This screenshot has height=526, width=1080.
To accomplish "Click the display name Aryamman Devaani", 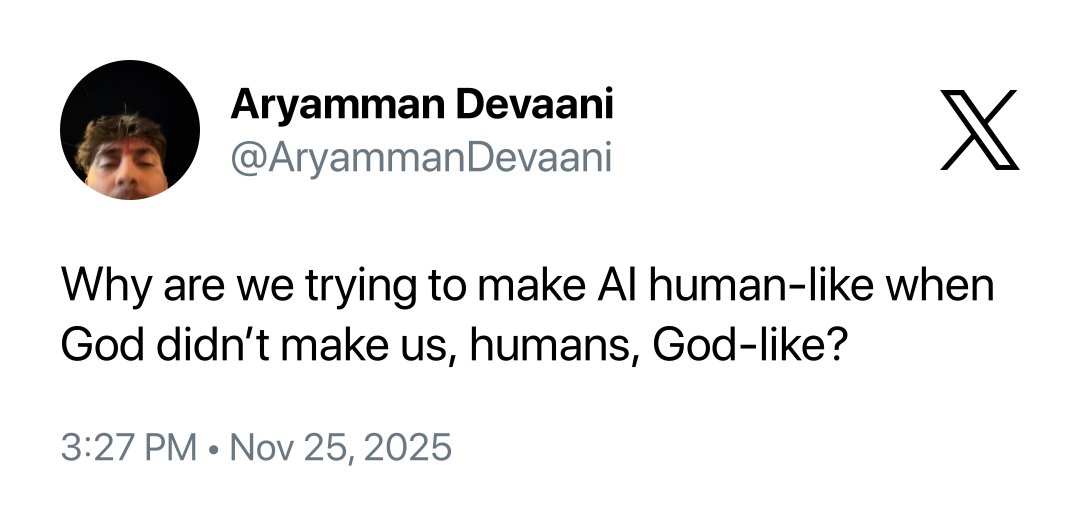I will (x=422, y=103).
